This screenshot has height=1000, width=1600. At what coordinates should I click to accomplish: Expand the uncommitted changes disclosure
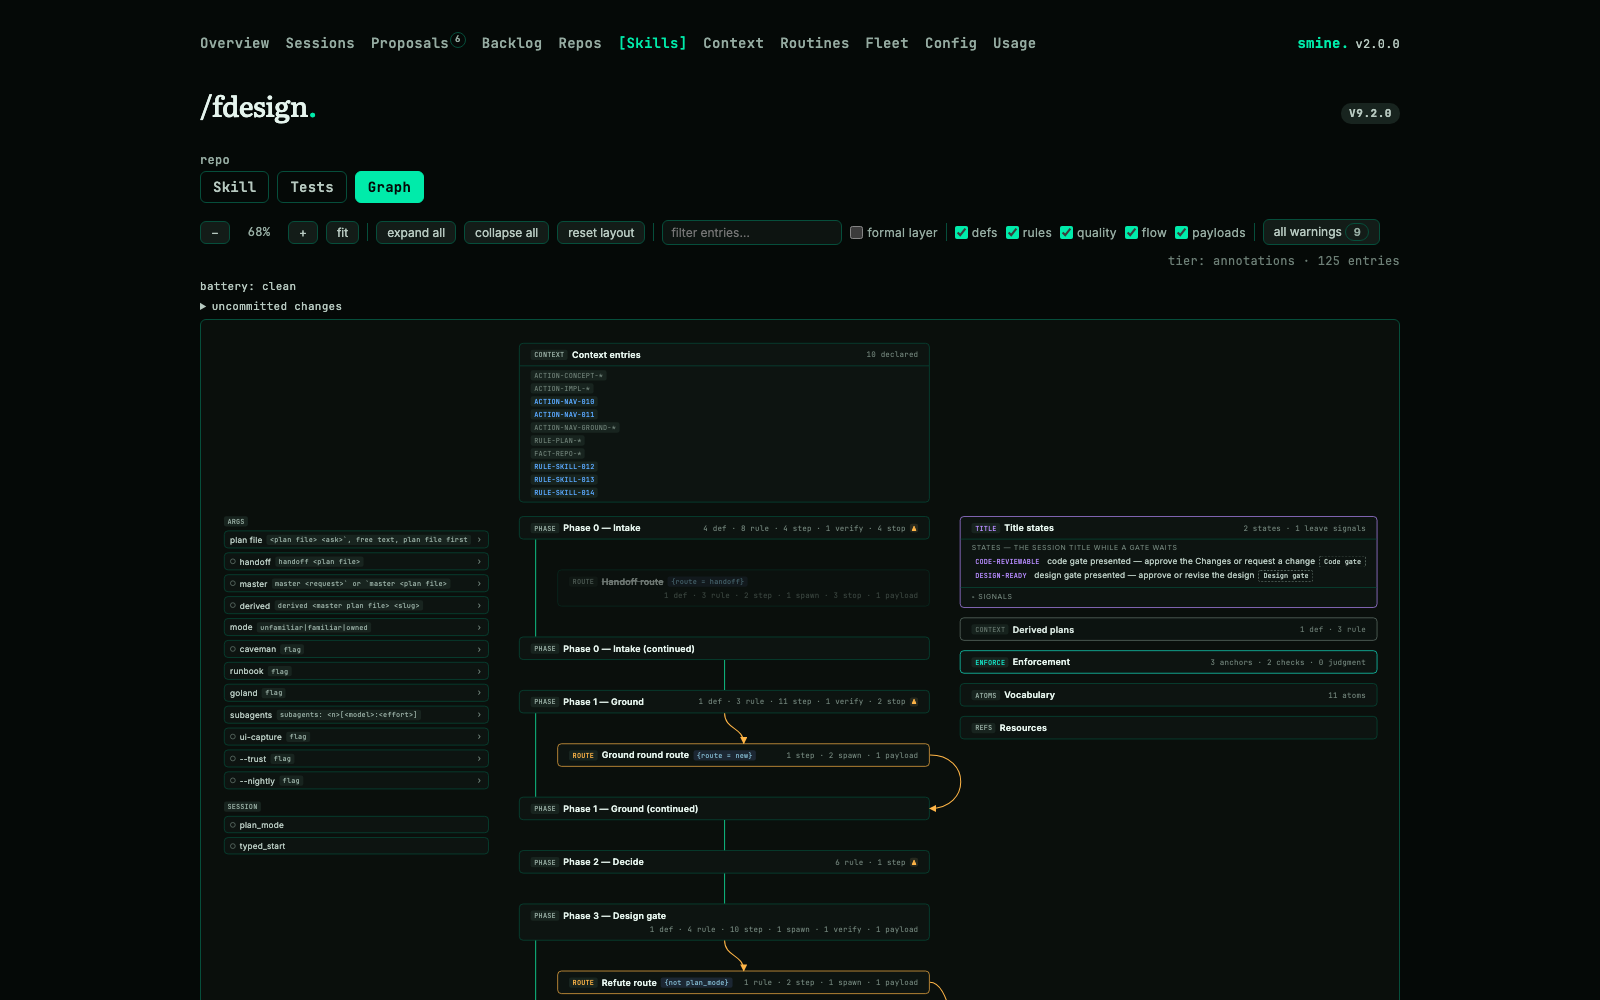(271, 307)
